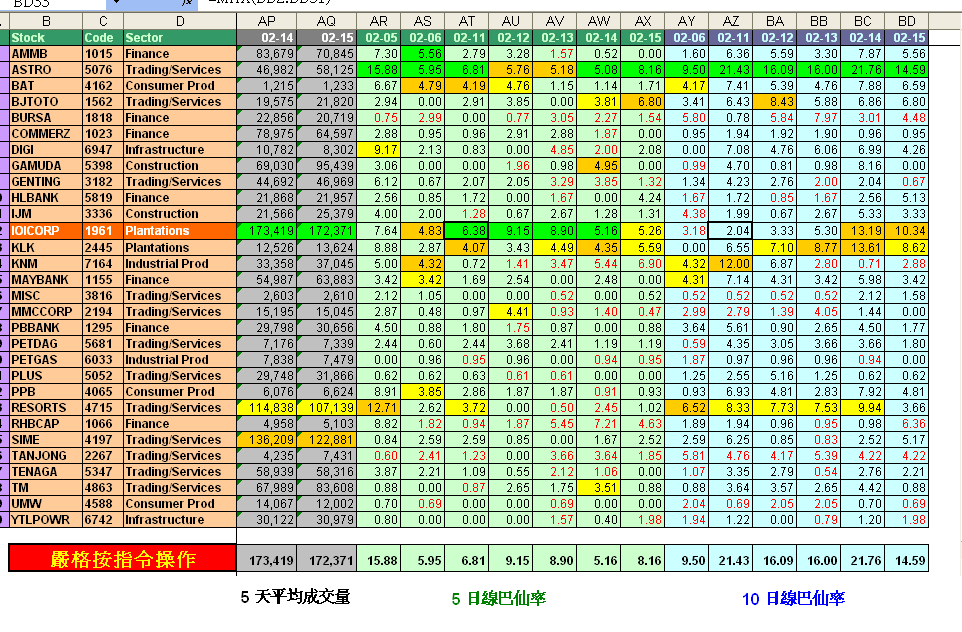Click 21.43 in the bottom summary row
962x632 pixels.
coord(731,560)
